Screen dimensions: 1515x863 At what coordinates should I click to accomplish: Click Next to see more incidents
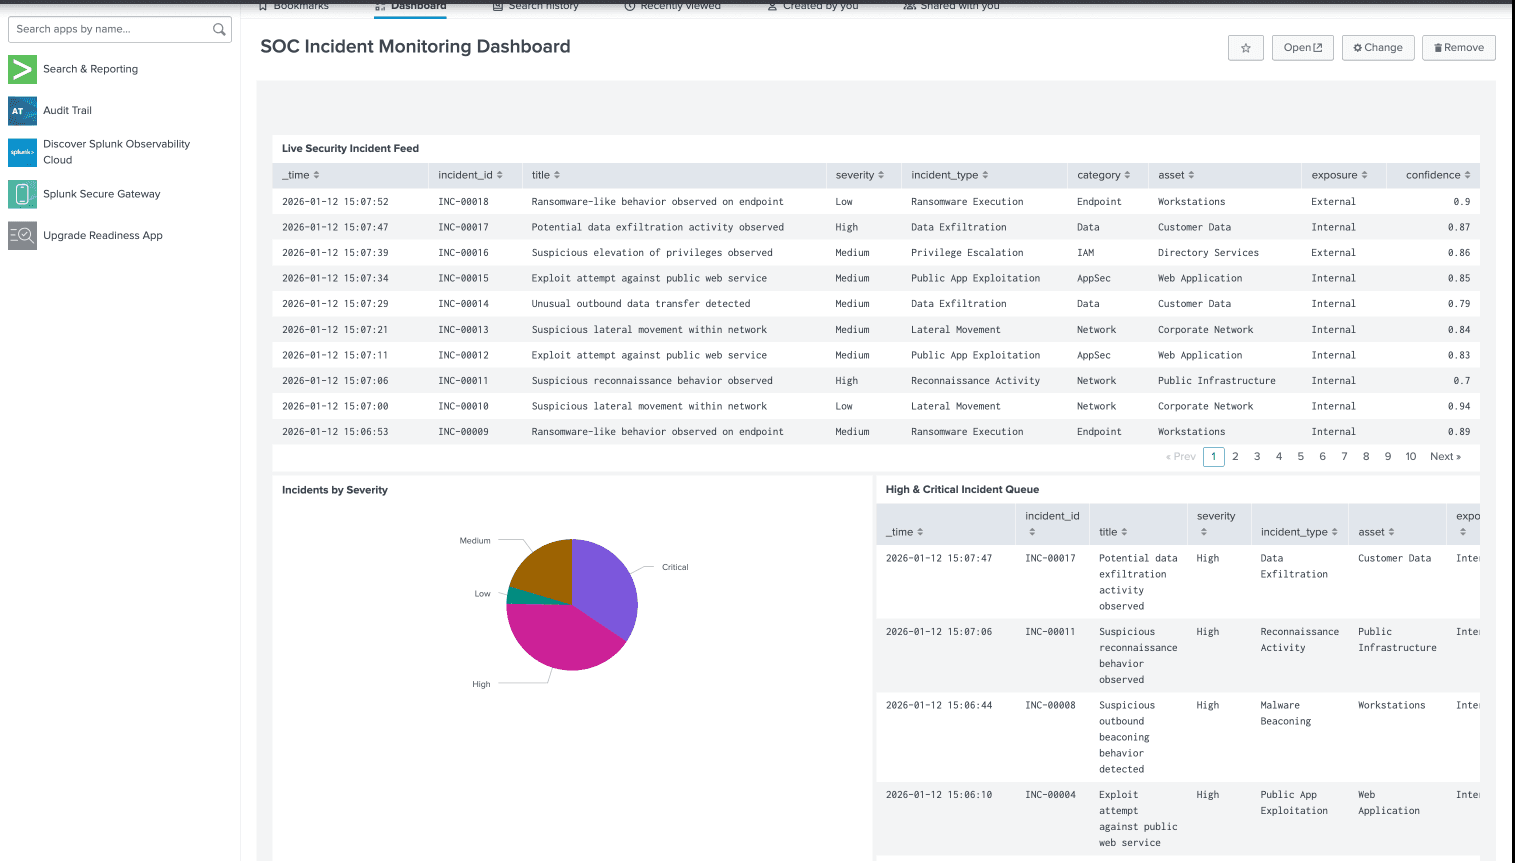point(1444,456)
